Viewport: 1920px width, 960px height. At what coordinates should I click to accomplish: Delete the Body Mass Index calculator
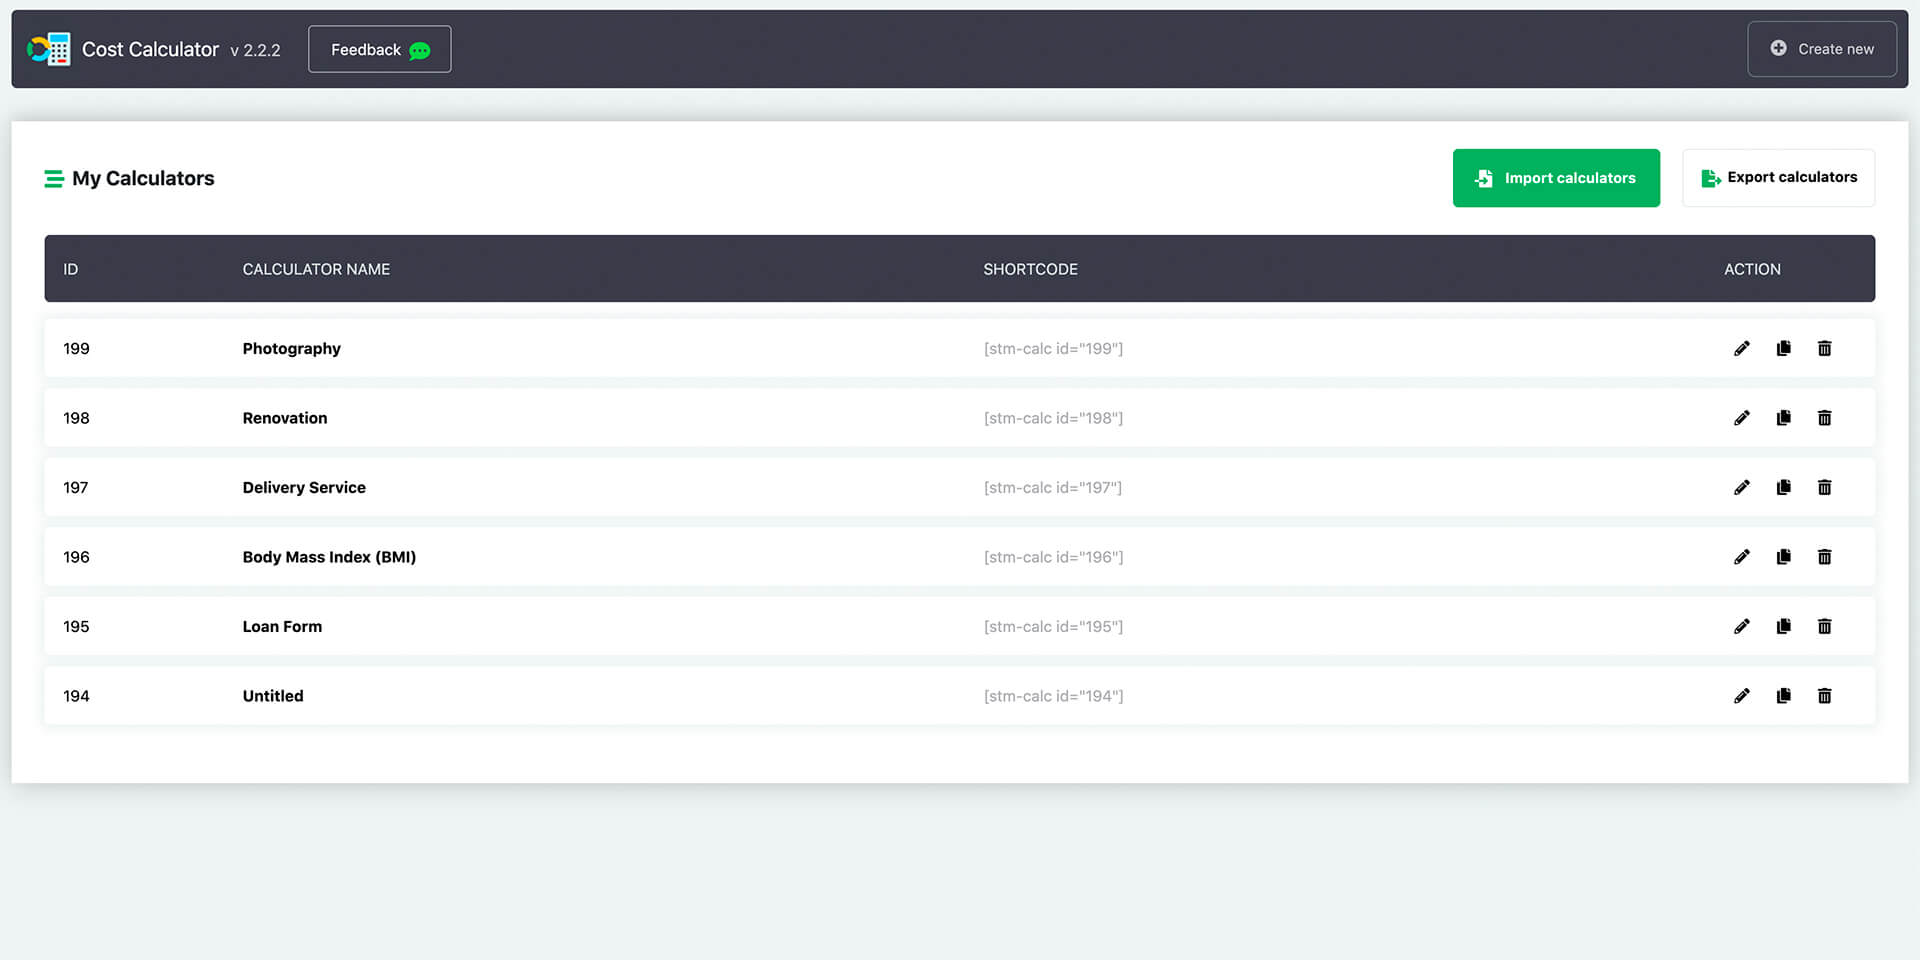tap(1825, 557)
